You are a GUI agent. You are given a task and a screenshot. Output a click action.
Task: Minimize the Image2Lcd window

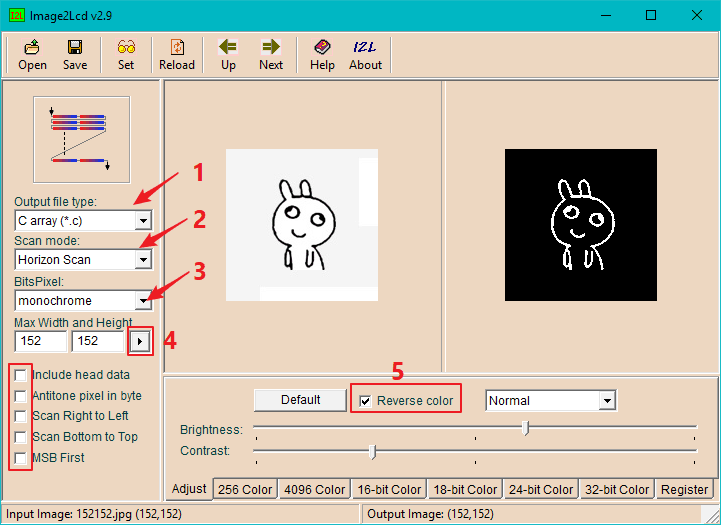pos(606,15)
